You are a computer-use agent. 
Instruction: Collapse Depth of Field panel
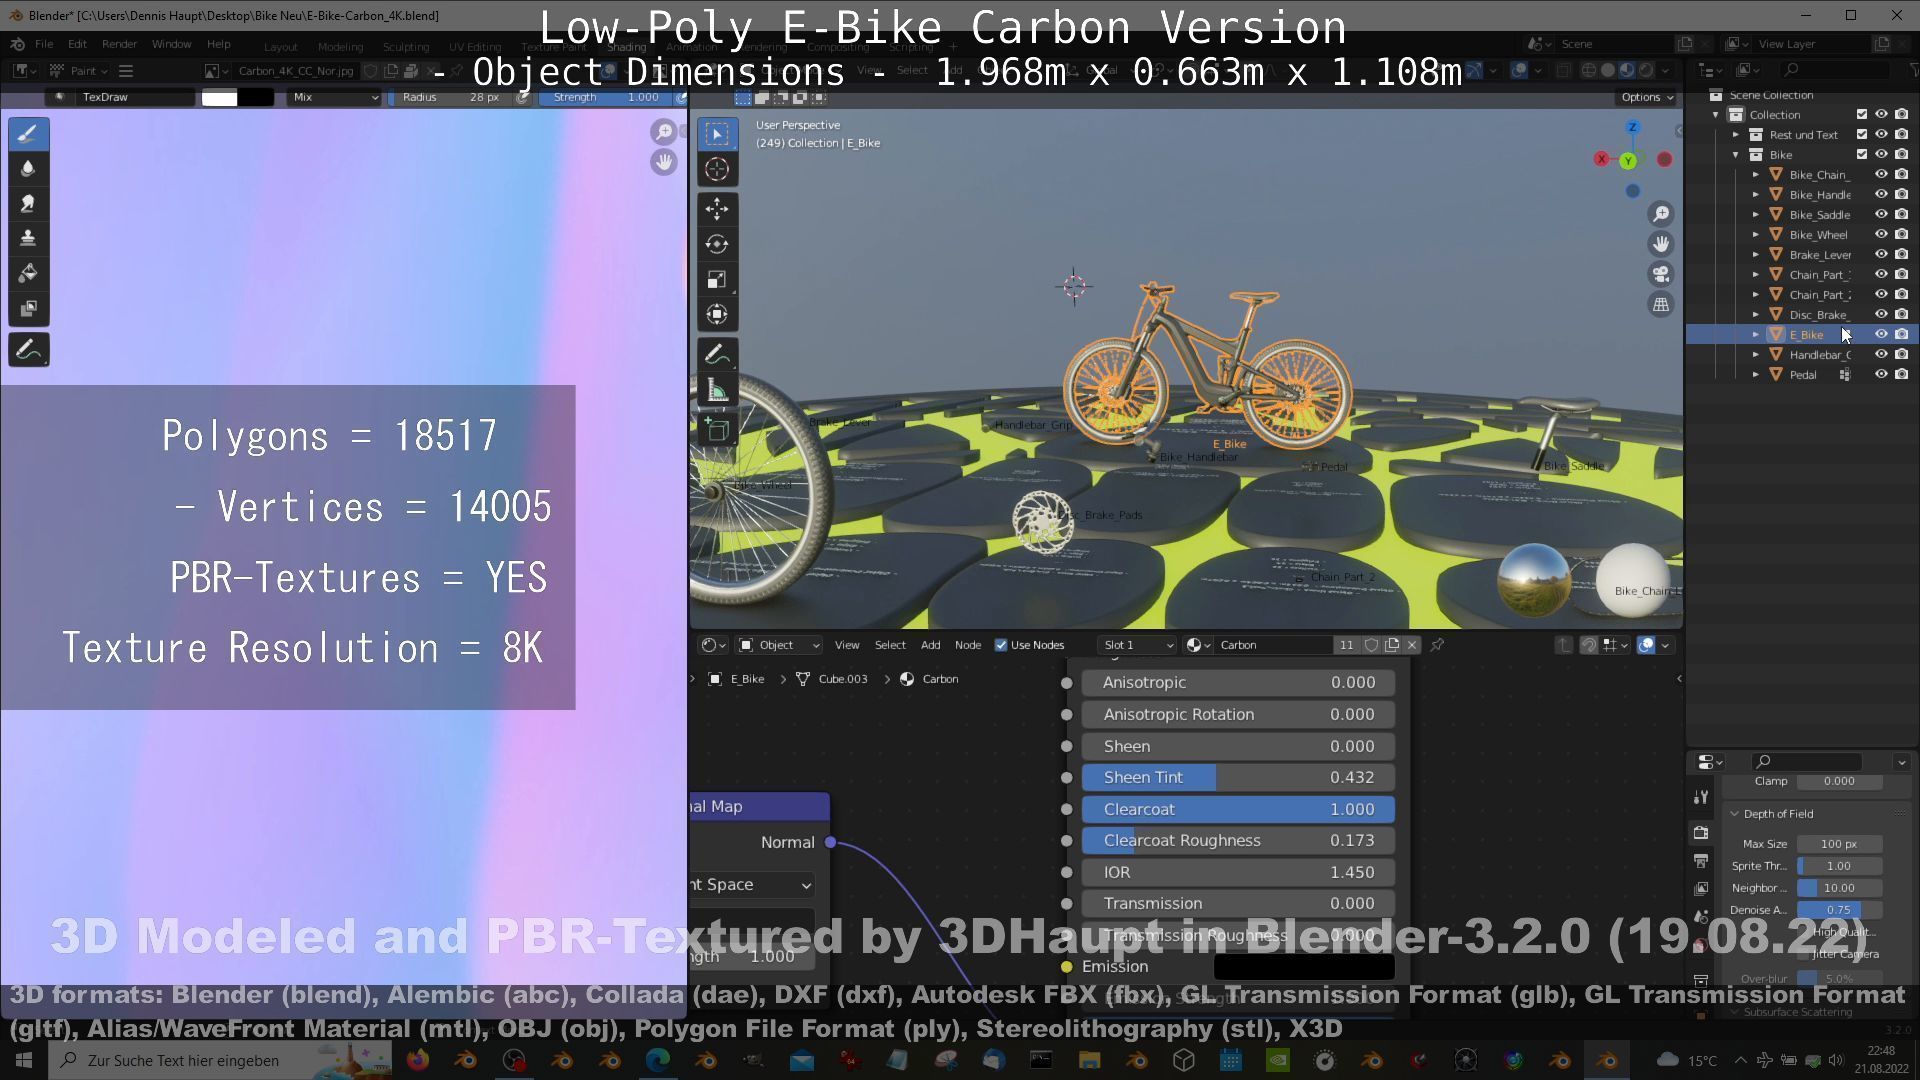coord(1778,814)
